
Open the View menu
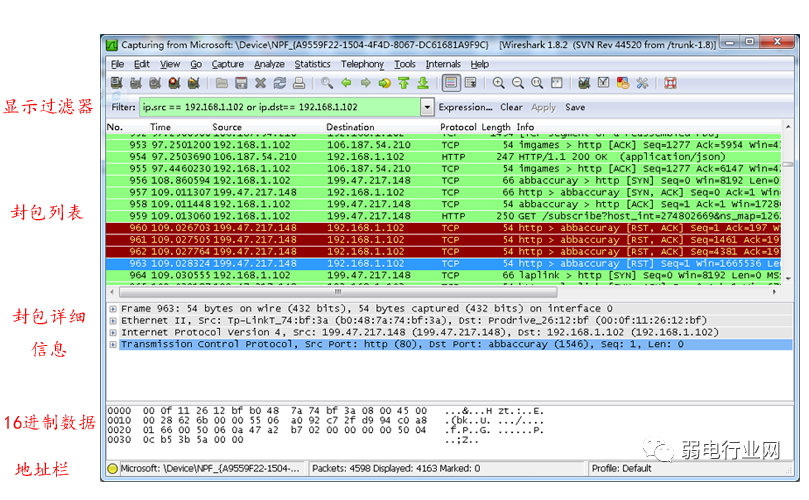170,64
